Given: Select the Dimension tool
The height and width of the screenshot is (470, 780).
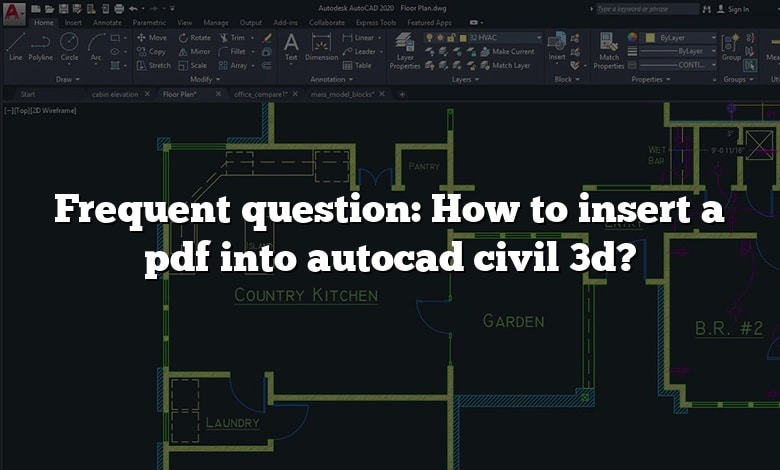Looking at the screenshot, I should [x=321, y=47].
